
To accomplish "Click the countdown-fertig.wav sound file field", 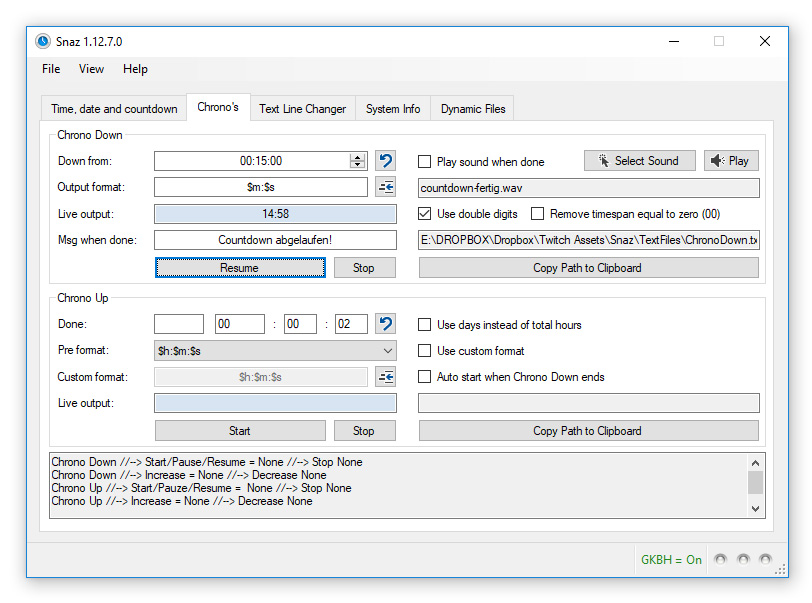I will (589, 188).
